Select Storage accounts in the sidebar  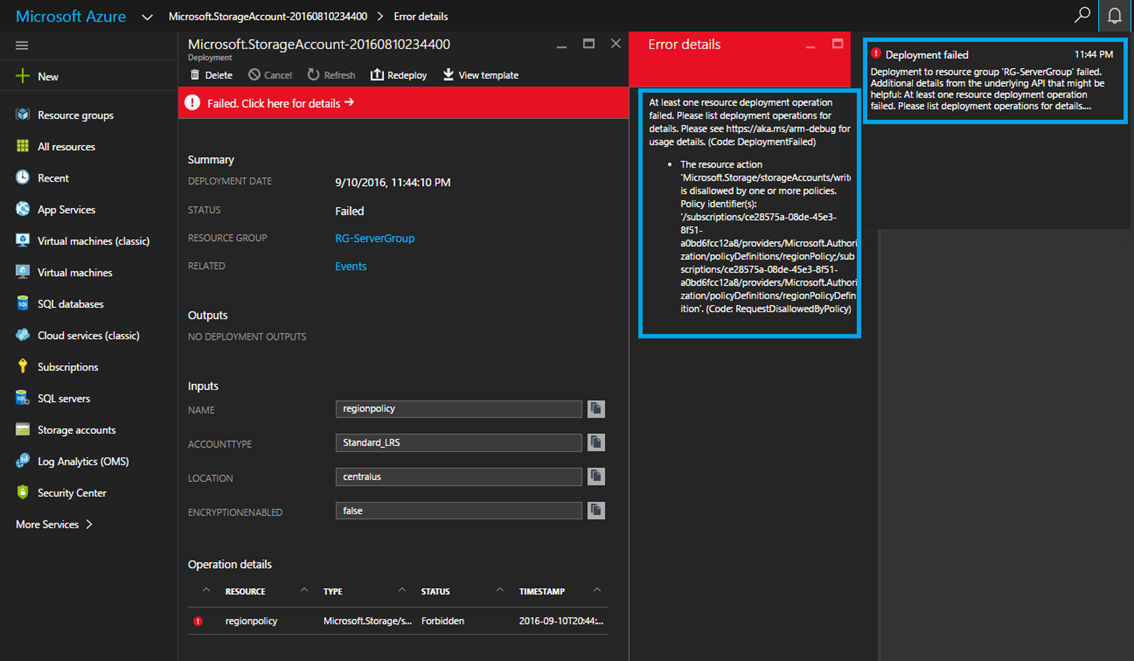pyautogui.click(x=77, y=430)
